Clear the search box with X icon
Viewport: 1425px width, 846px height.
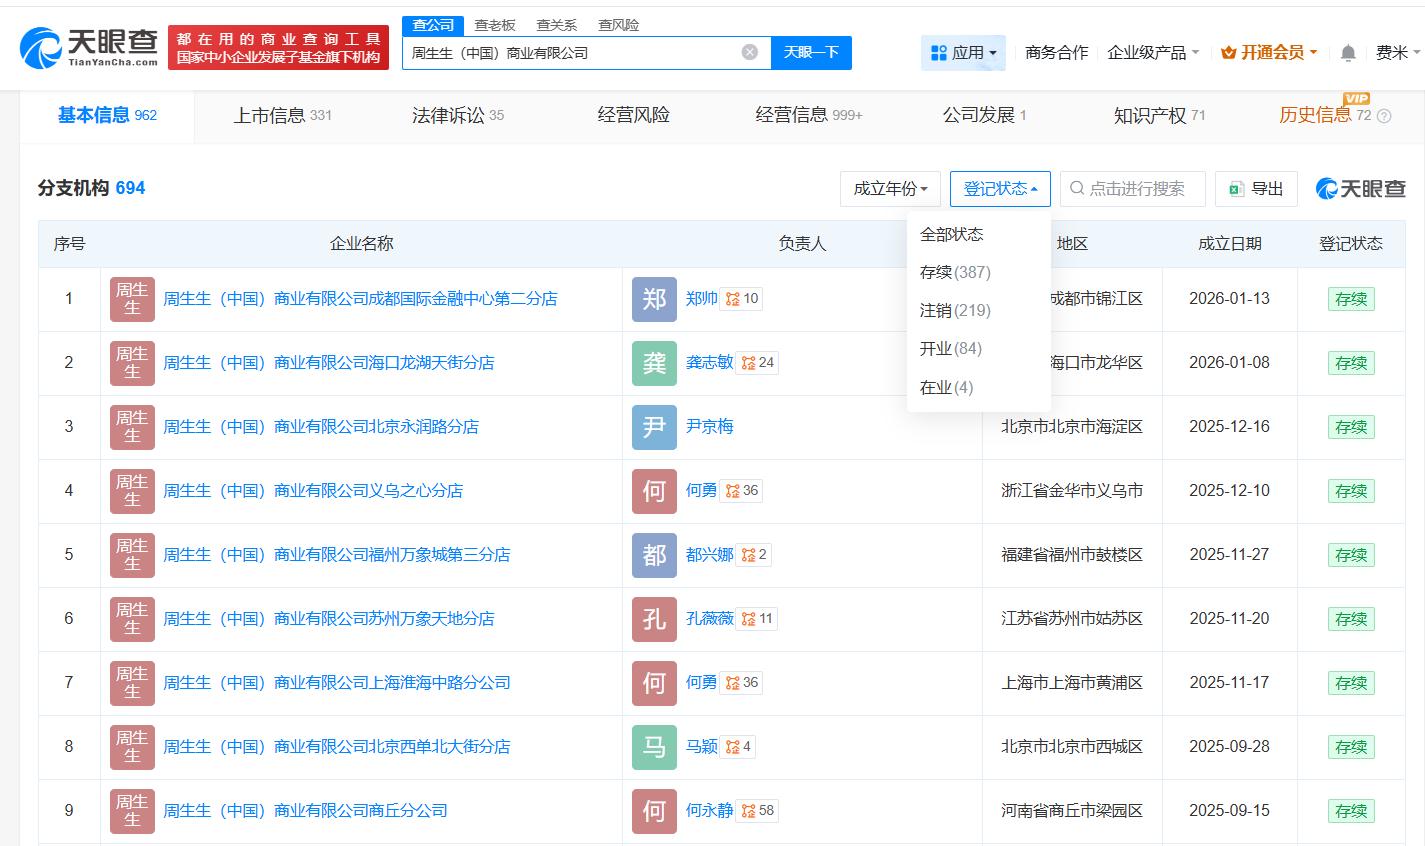[x=749, y=52]
